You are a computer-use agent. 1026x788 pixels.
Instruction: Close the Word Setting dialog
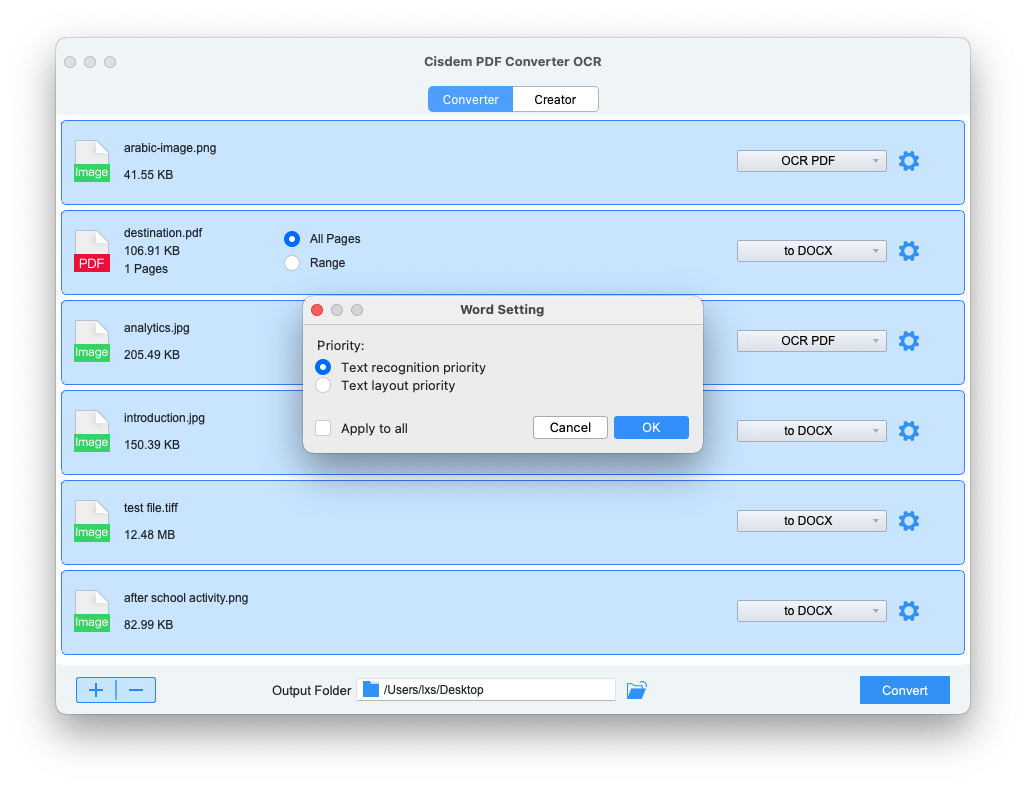[x=317, y=310]
